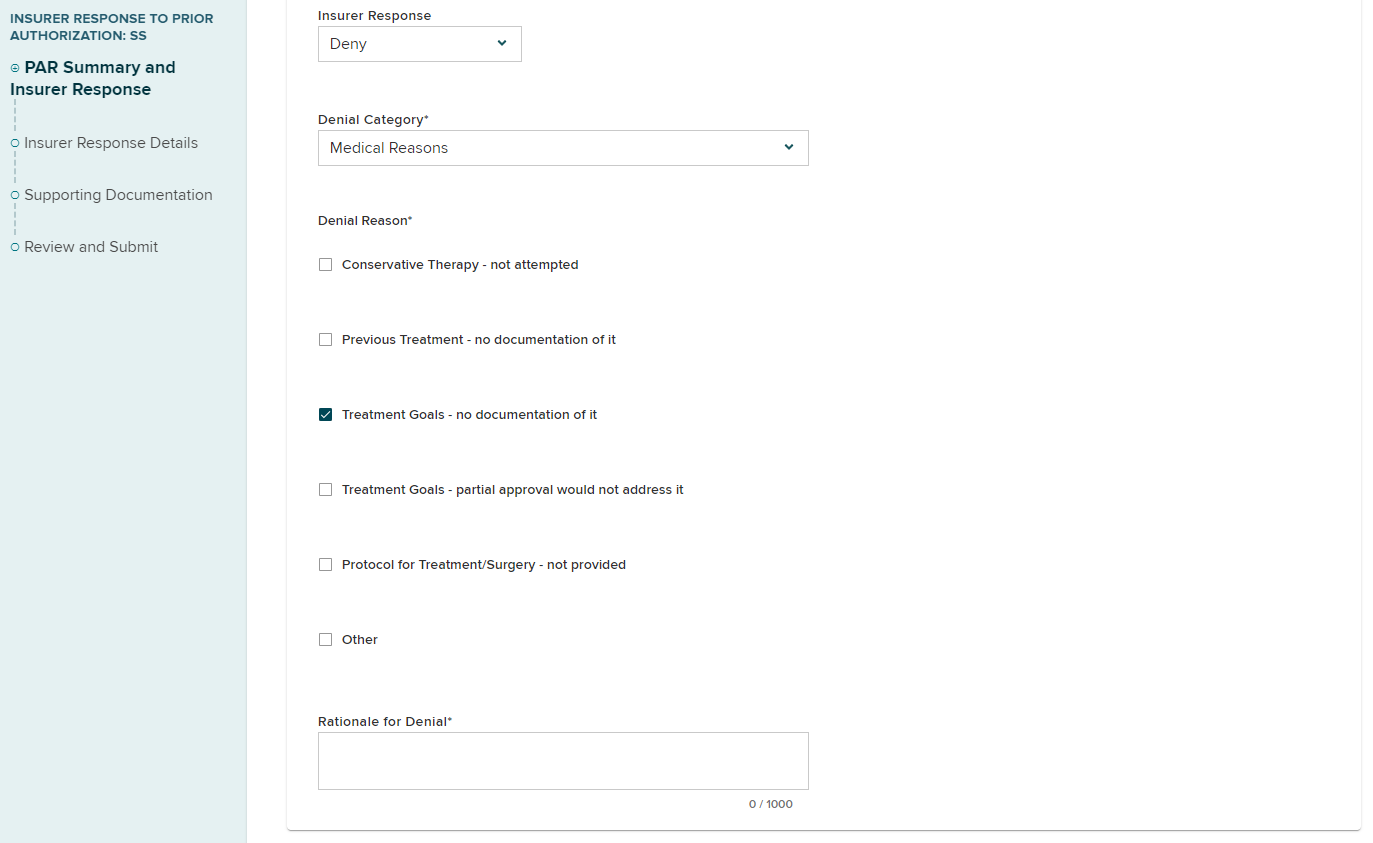The image size is (1373, 843).
Task: Open Insurer Response Details step
Action: (111, 143)
